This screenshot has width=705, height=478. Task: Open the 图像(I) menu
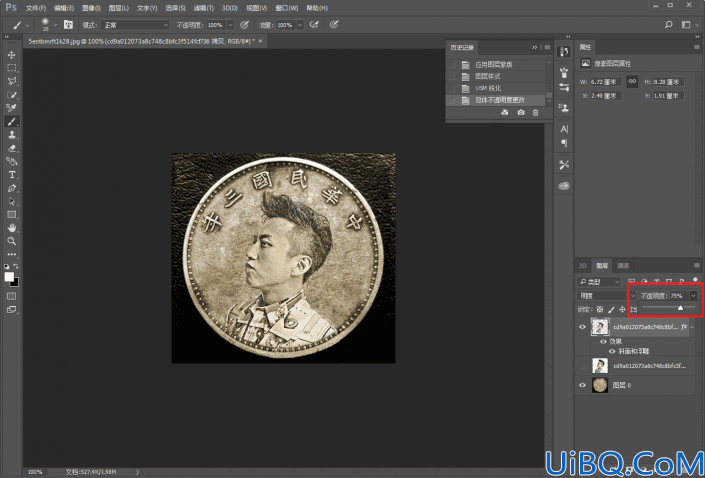click(x=91, y=8)
